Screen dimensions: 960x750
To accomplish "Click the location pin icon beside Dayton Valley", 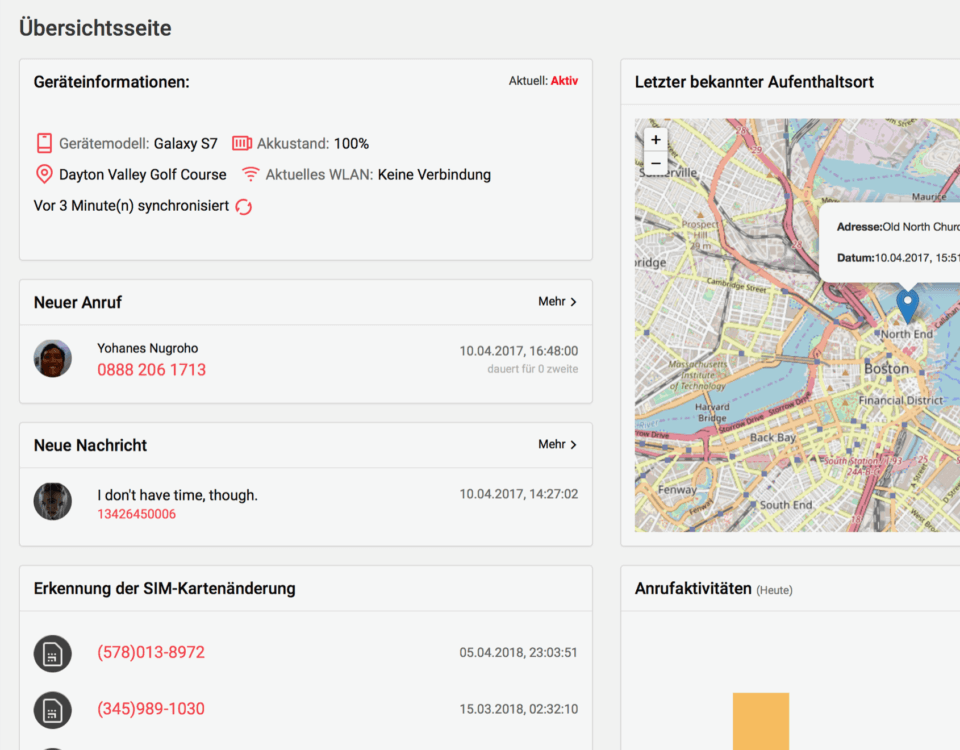I will point(44,174).
